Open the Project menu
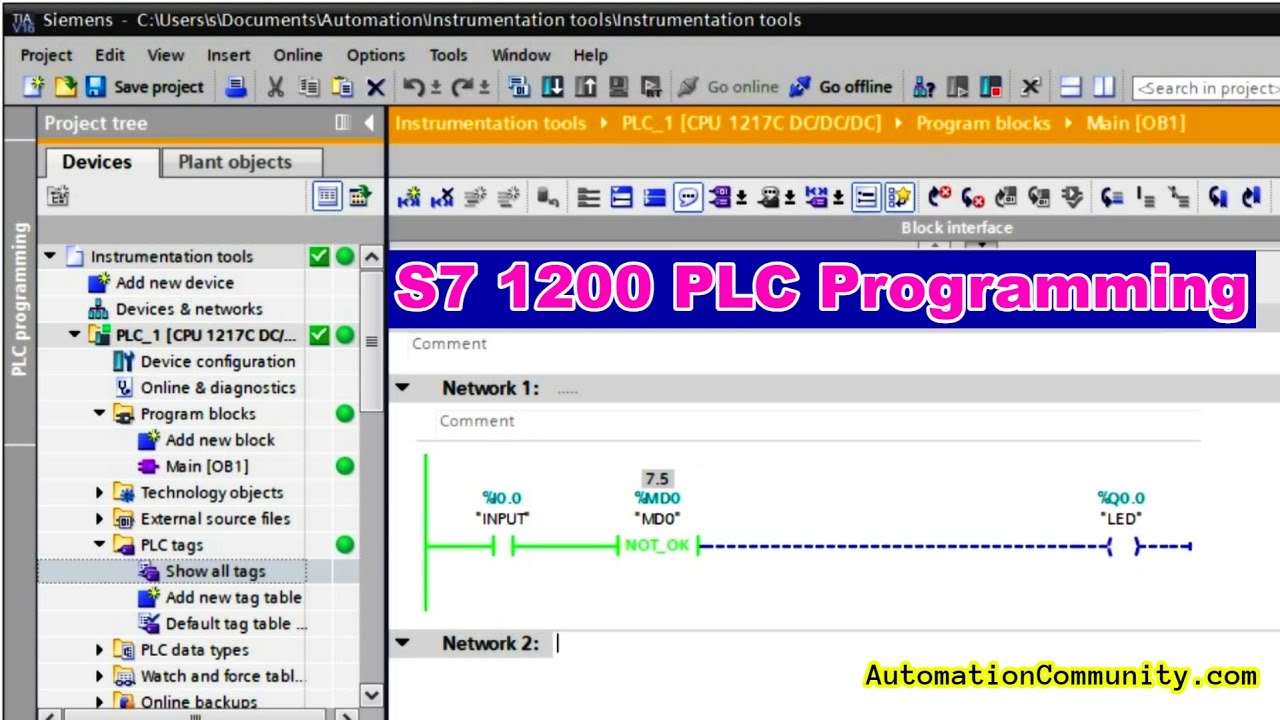Image resolution: width=1280 pixels, height=720 pixels. 46,55
